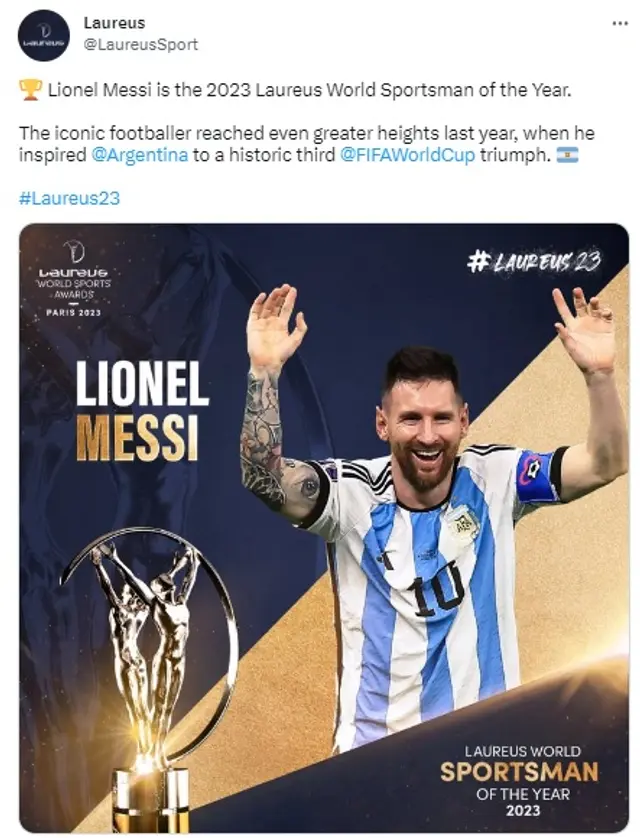Open the @Argentina mention link

[x=140, y=155]
